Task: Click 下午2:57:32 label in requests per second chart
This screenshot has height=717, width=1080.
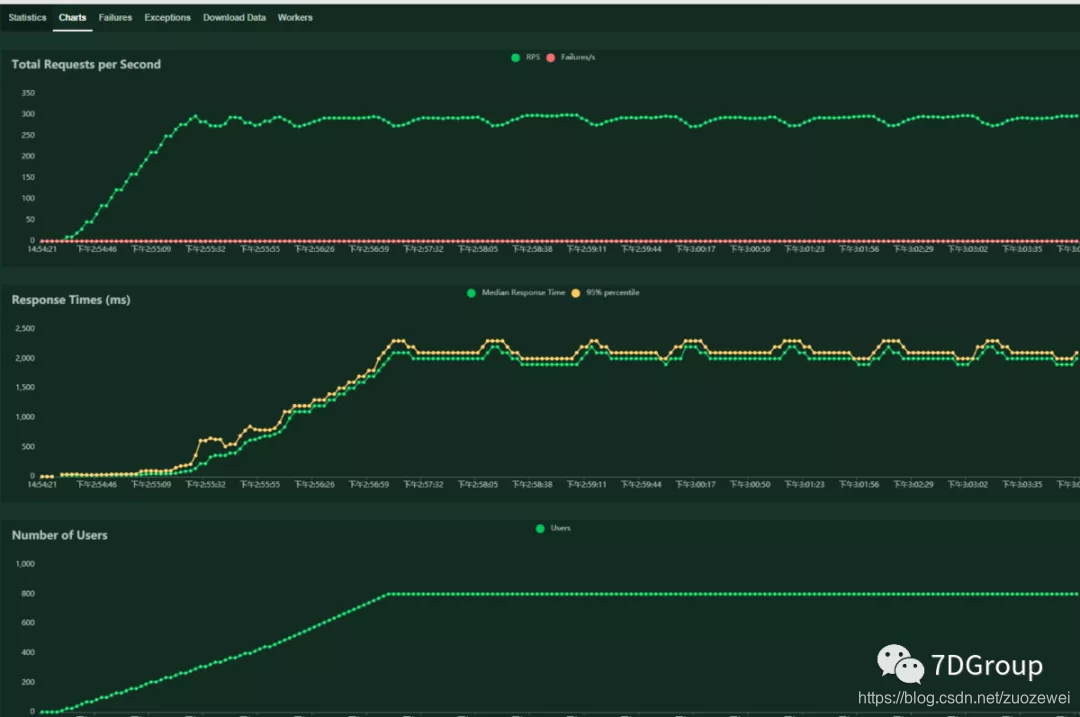Action: click(x=424, y=249)
